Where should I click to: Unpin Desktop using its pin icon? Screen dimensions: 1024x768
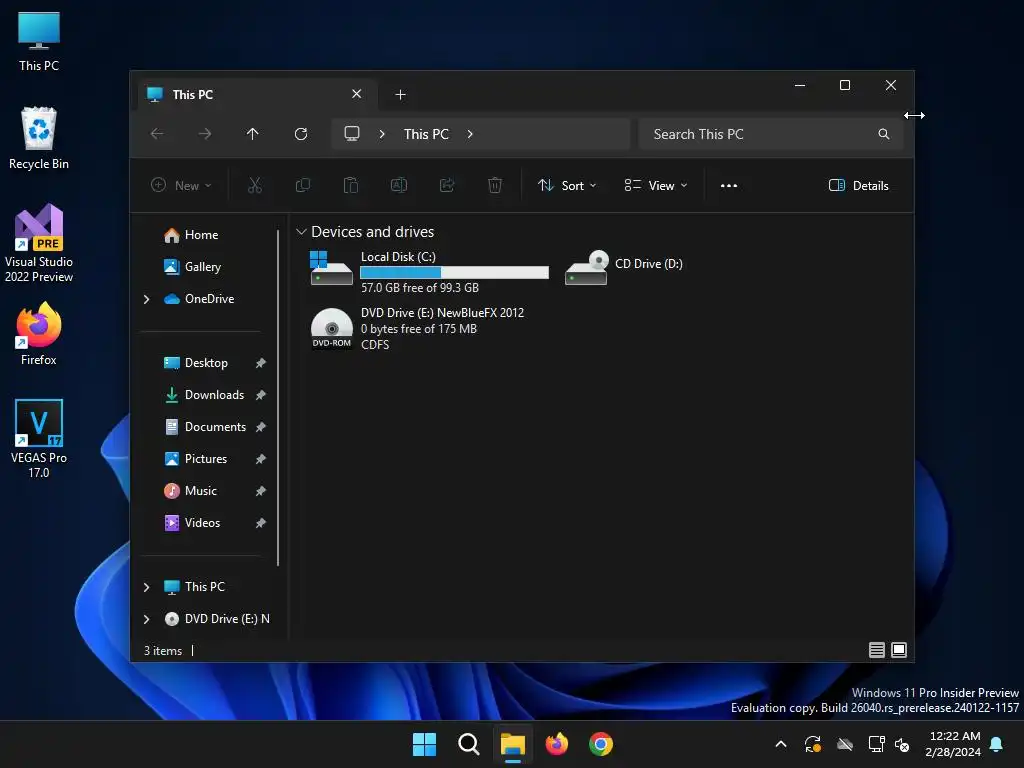tap(261, 363)
